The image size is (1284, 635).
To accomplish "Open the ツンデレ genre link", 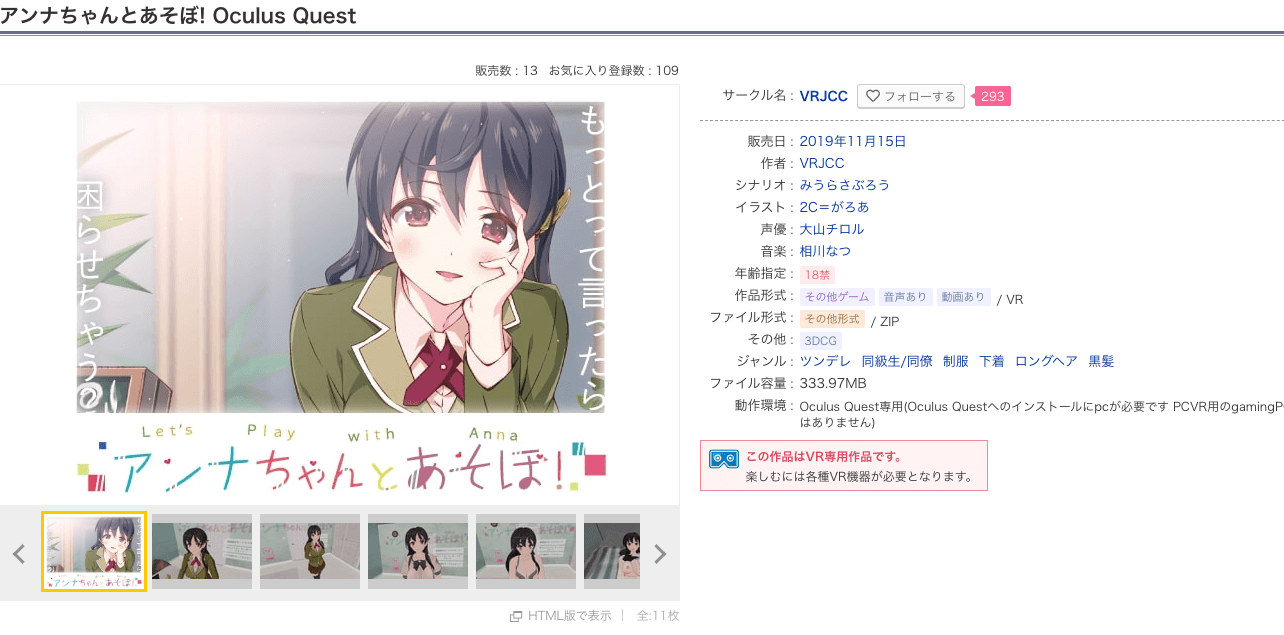I will [x=826, y=361].
